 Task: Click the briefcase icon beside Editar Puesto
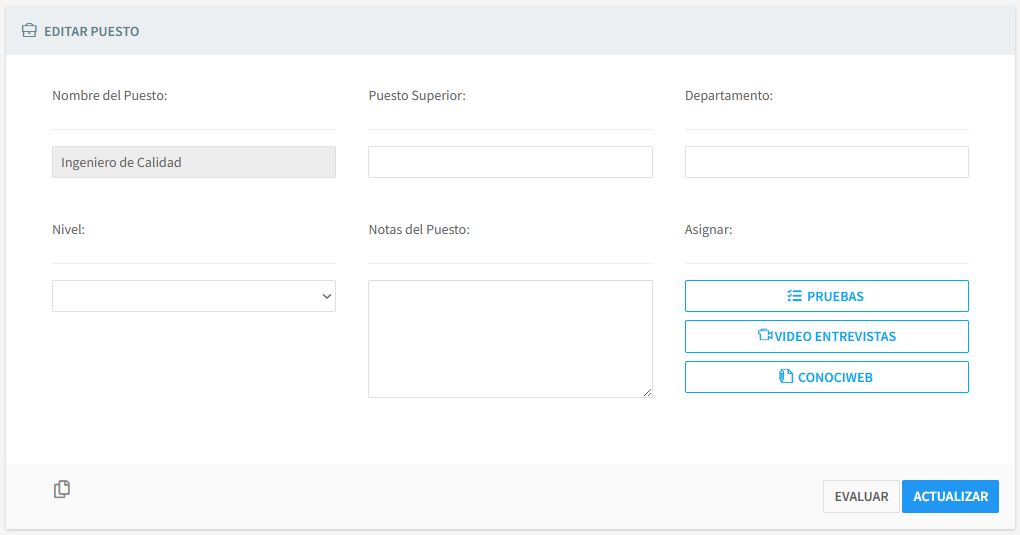click(x=29, y=31)
